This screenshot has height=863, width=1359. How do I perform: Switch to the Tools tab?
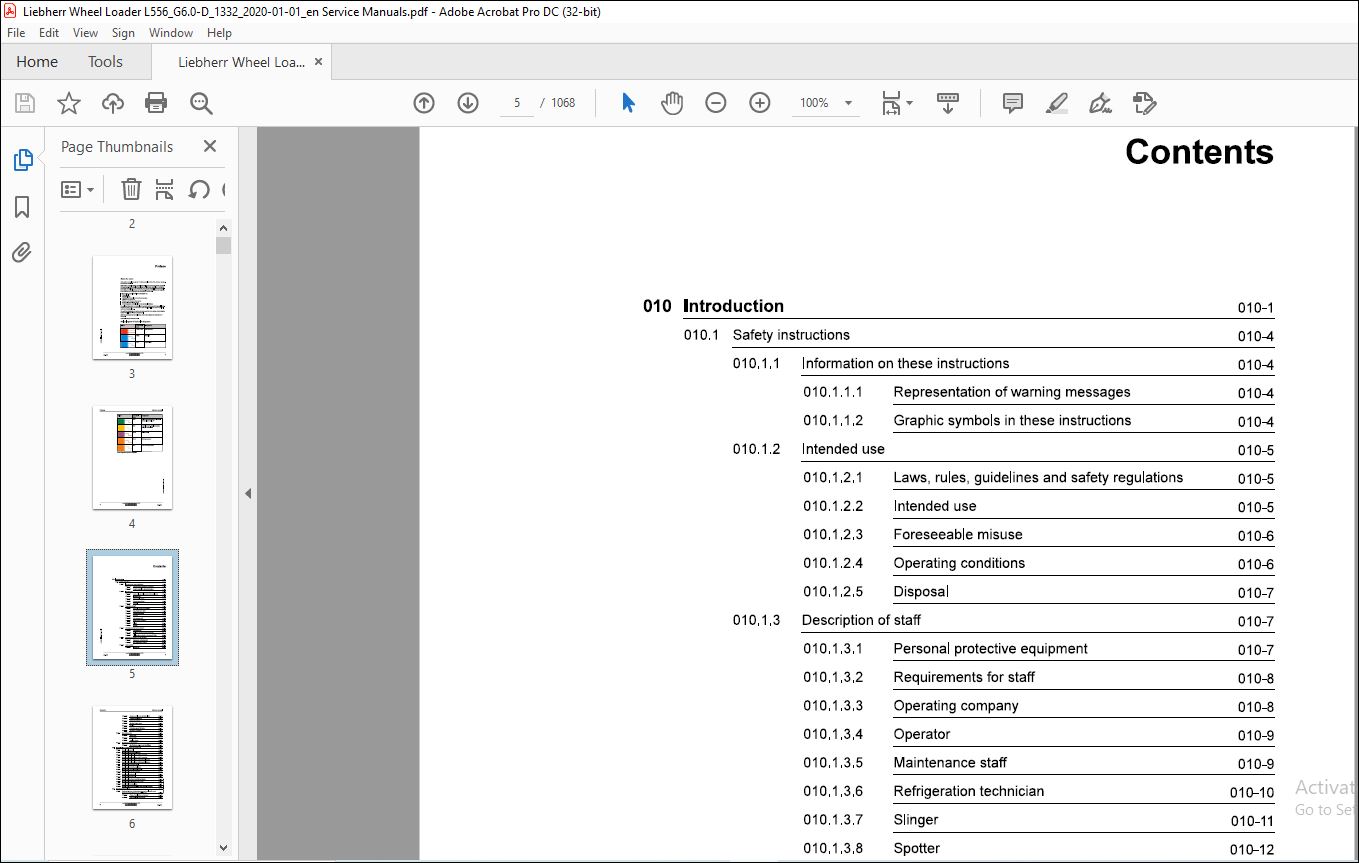coord(105,62)
